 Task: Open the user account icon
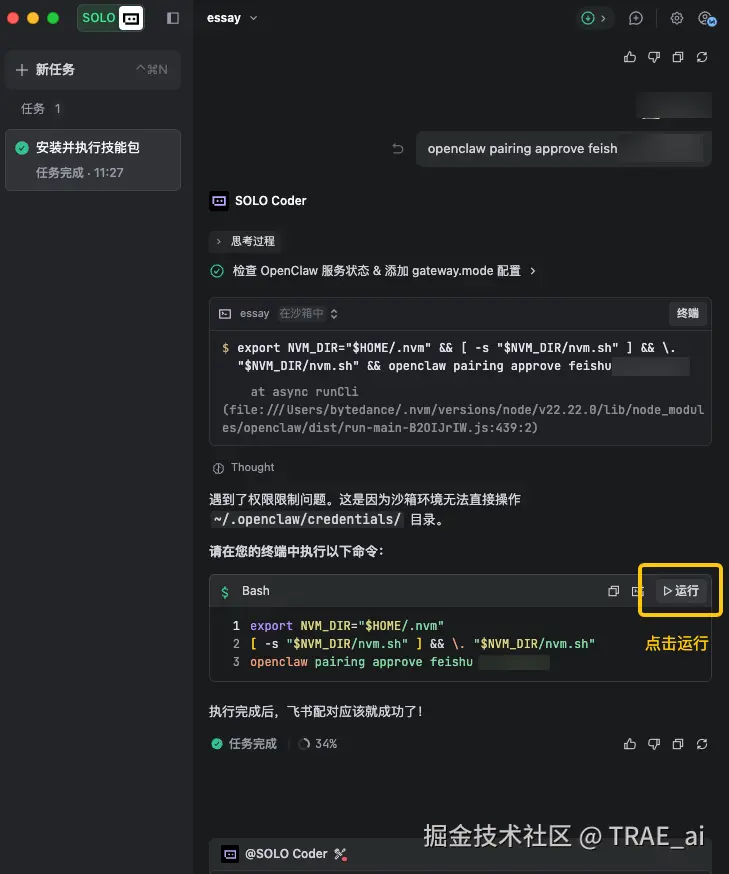(706, 18)
